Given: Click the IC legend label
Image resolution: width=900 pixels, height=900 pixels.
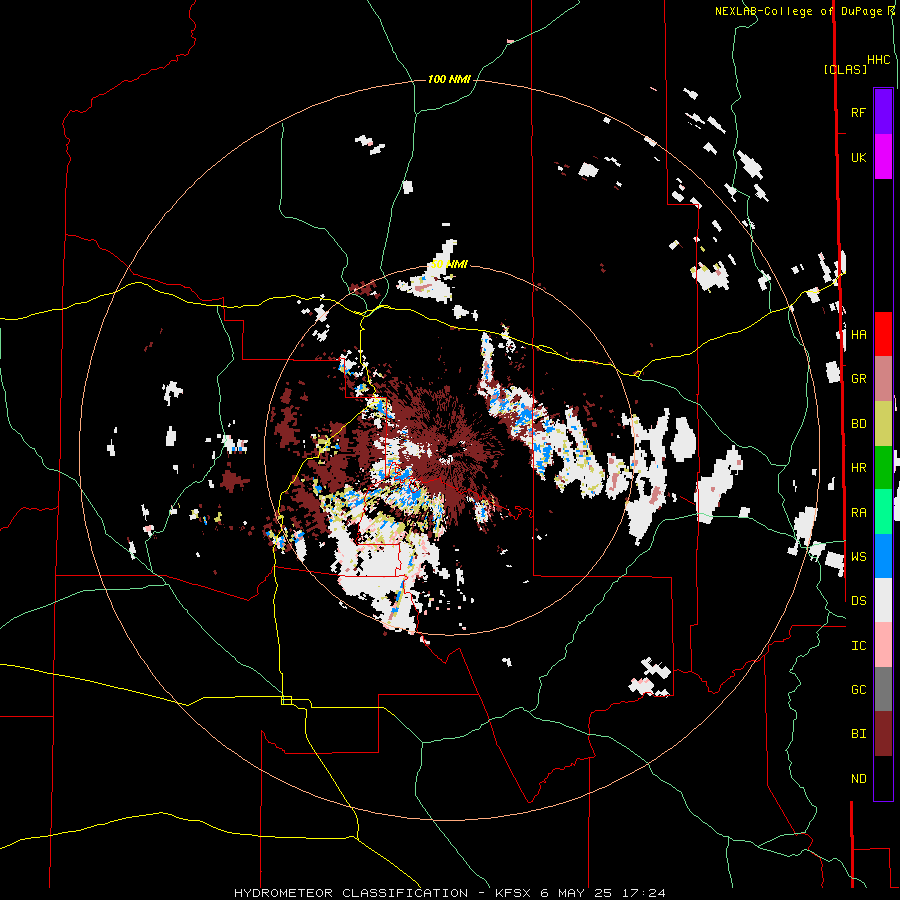Looking at the screenshot, I should pyautogui.click(x=859, y=646).
